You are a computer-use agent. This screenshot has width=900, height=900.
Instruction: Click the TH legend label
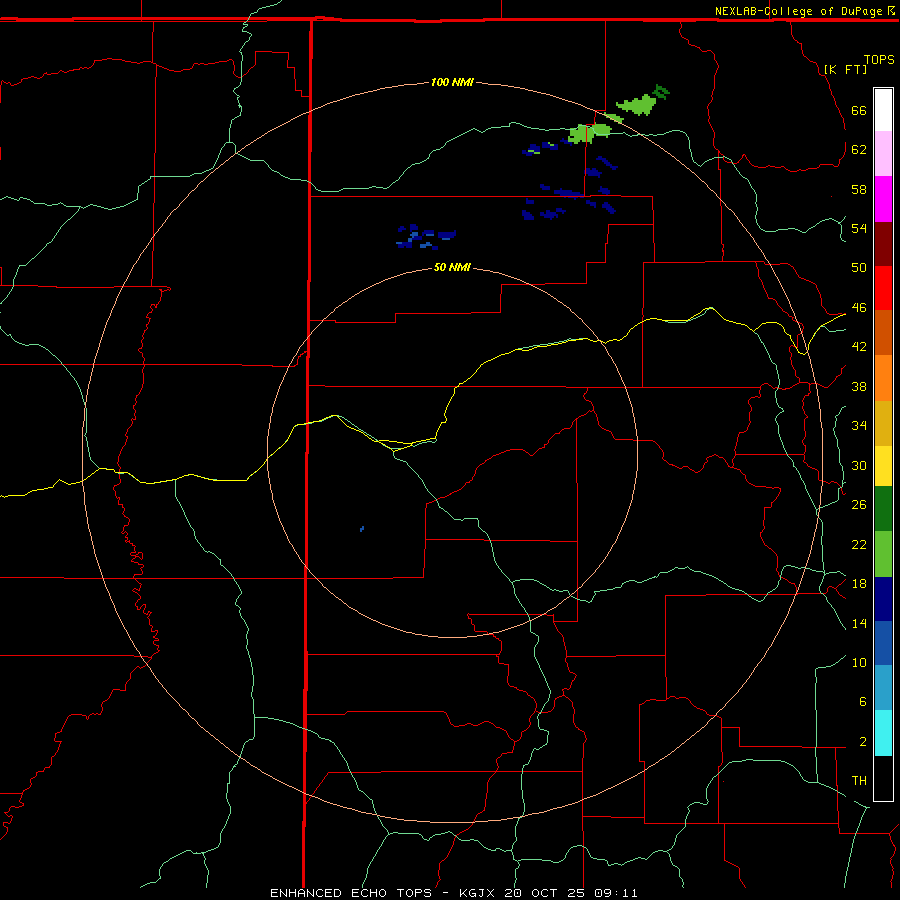click(x=859, y=780)
